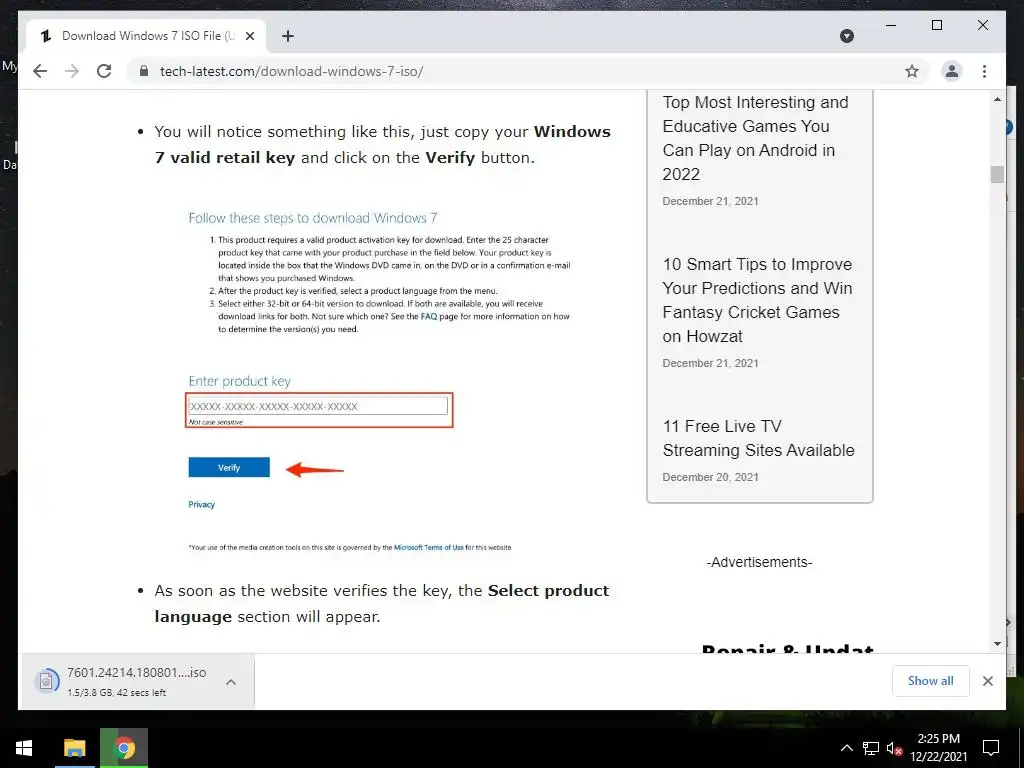Click the page scroll up arrow
This screenshot has height=768, width=1024.
click(997, 99)
